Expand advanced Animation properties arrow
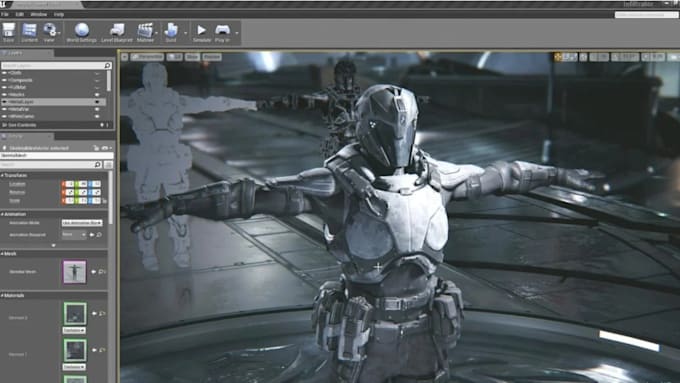 [x=54, y=246]
